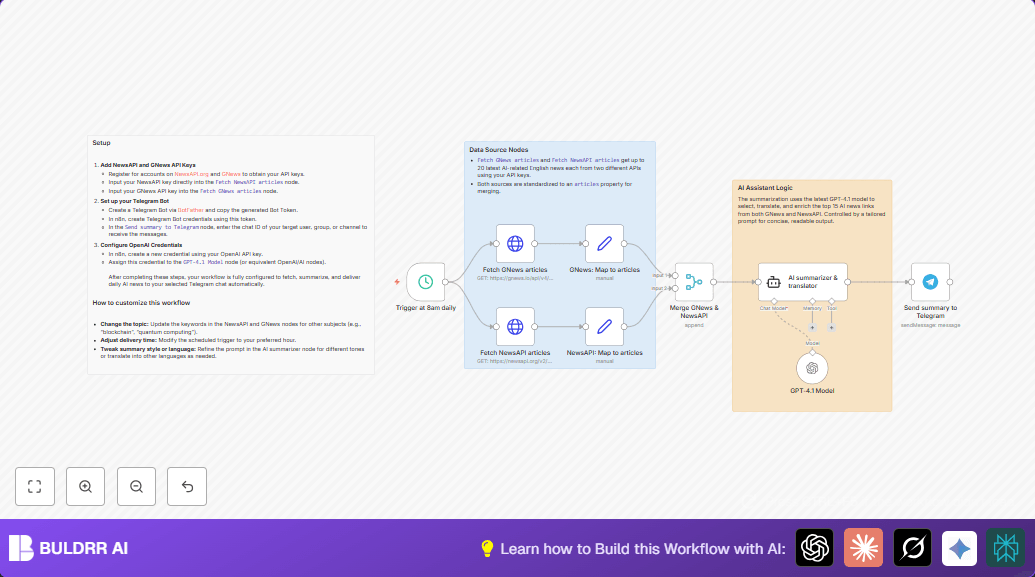This screenshot has height=577, width=1035.
Task: Open the GPT-4.1 Model OpenAI node
Action: [812, 368]
